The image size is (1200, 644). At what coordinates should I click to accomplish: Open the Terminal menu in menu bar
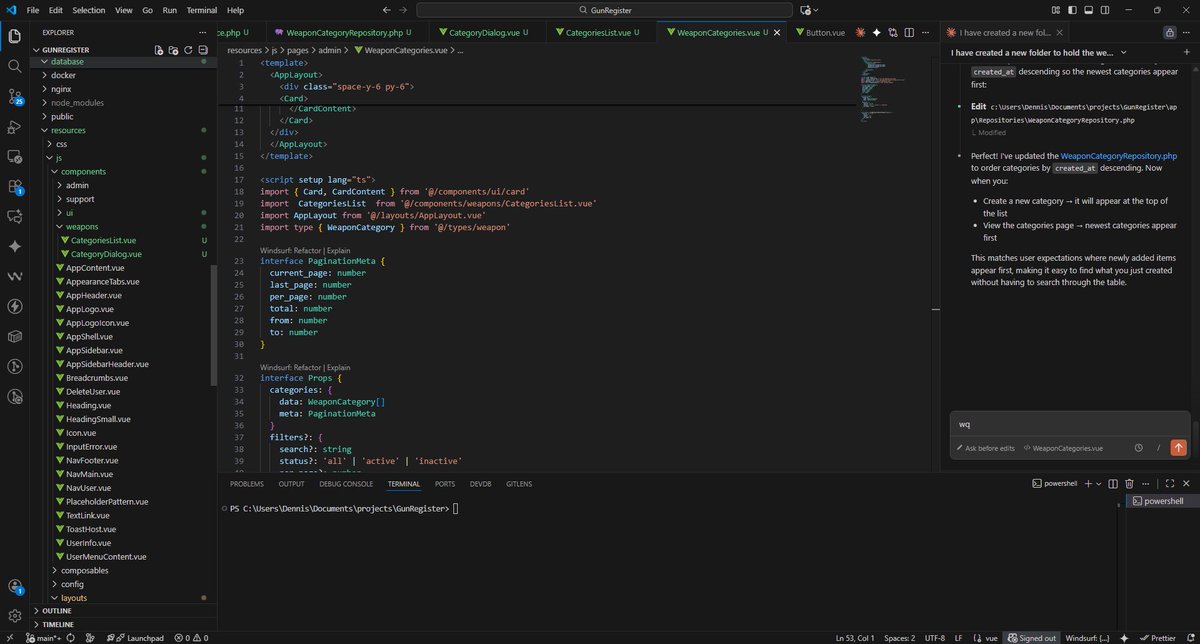[x=202, y=9]
